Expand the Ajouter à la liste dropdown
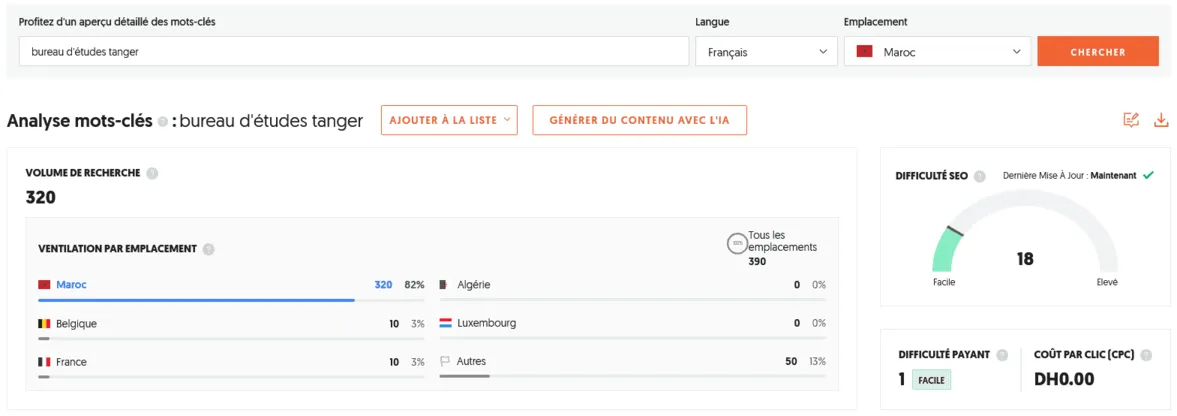The width and height of the screenshot is (1177, 416). click(x=449, y=120)
